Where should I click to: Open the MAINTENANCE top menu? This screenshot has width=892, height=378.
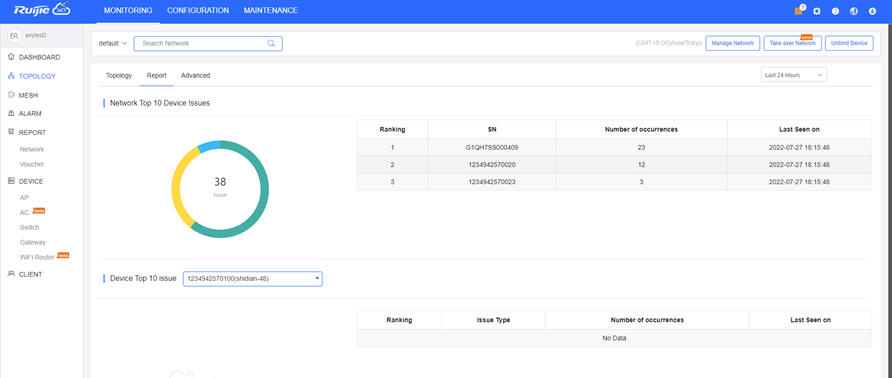(270, 10)
